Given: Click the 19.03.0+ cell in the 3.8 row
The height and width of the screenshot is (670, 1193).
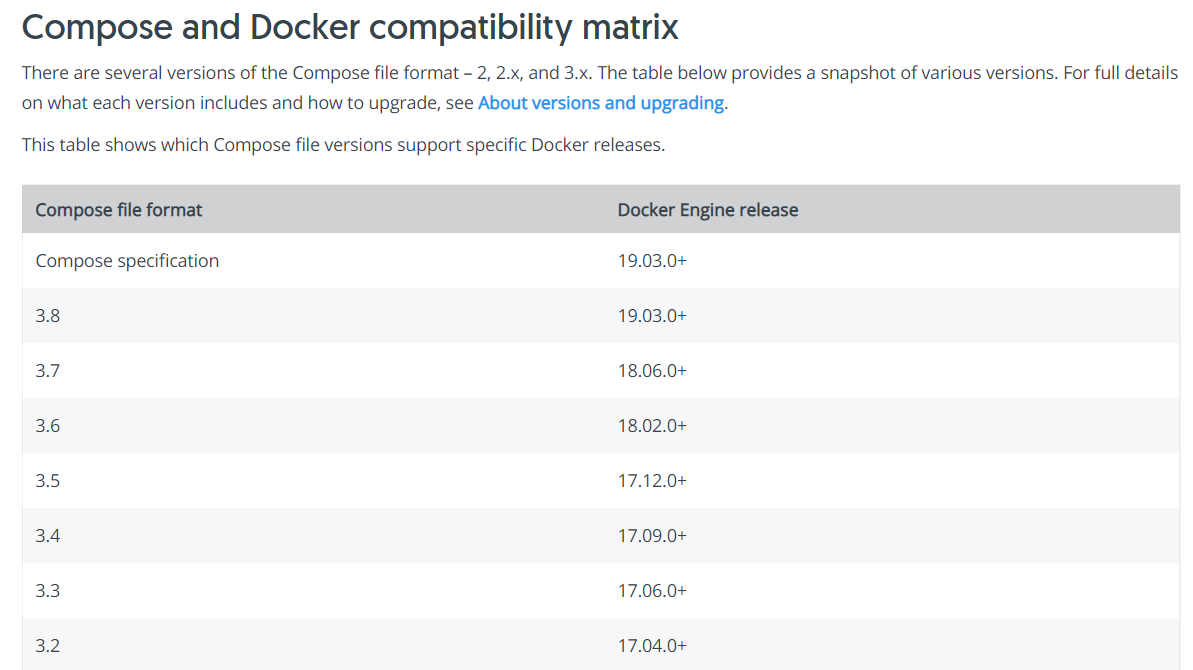Looking at the screenshot, I should click(652, 316).
